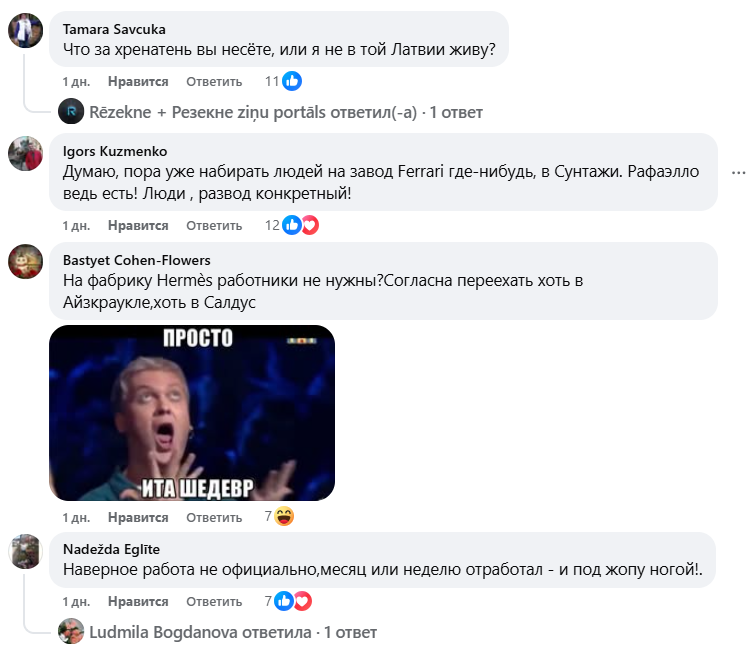This screenshot has width=746, height=649.
Task: View reactions on Igors Kuzmenko's comment
Action: tap(300, 225)
